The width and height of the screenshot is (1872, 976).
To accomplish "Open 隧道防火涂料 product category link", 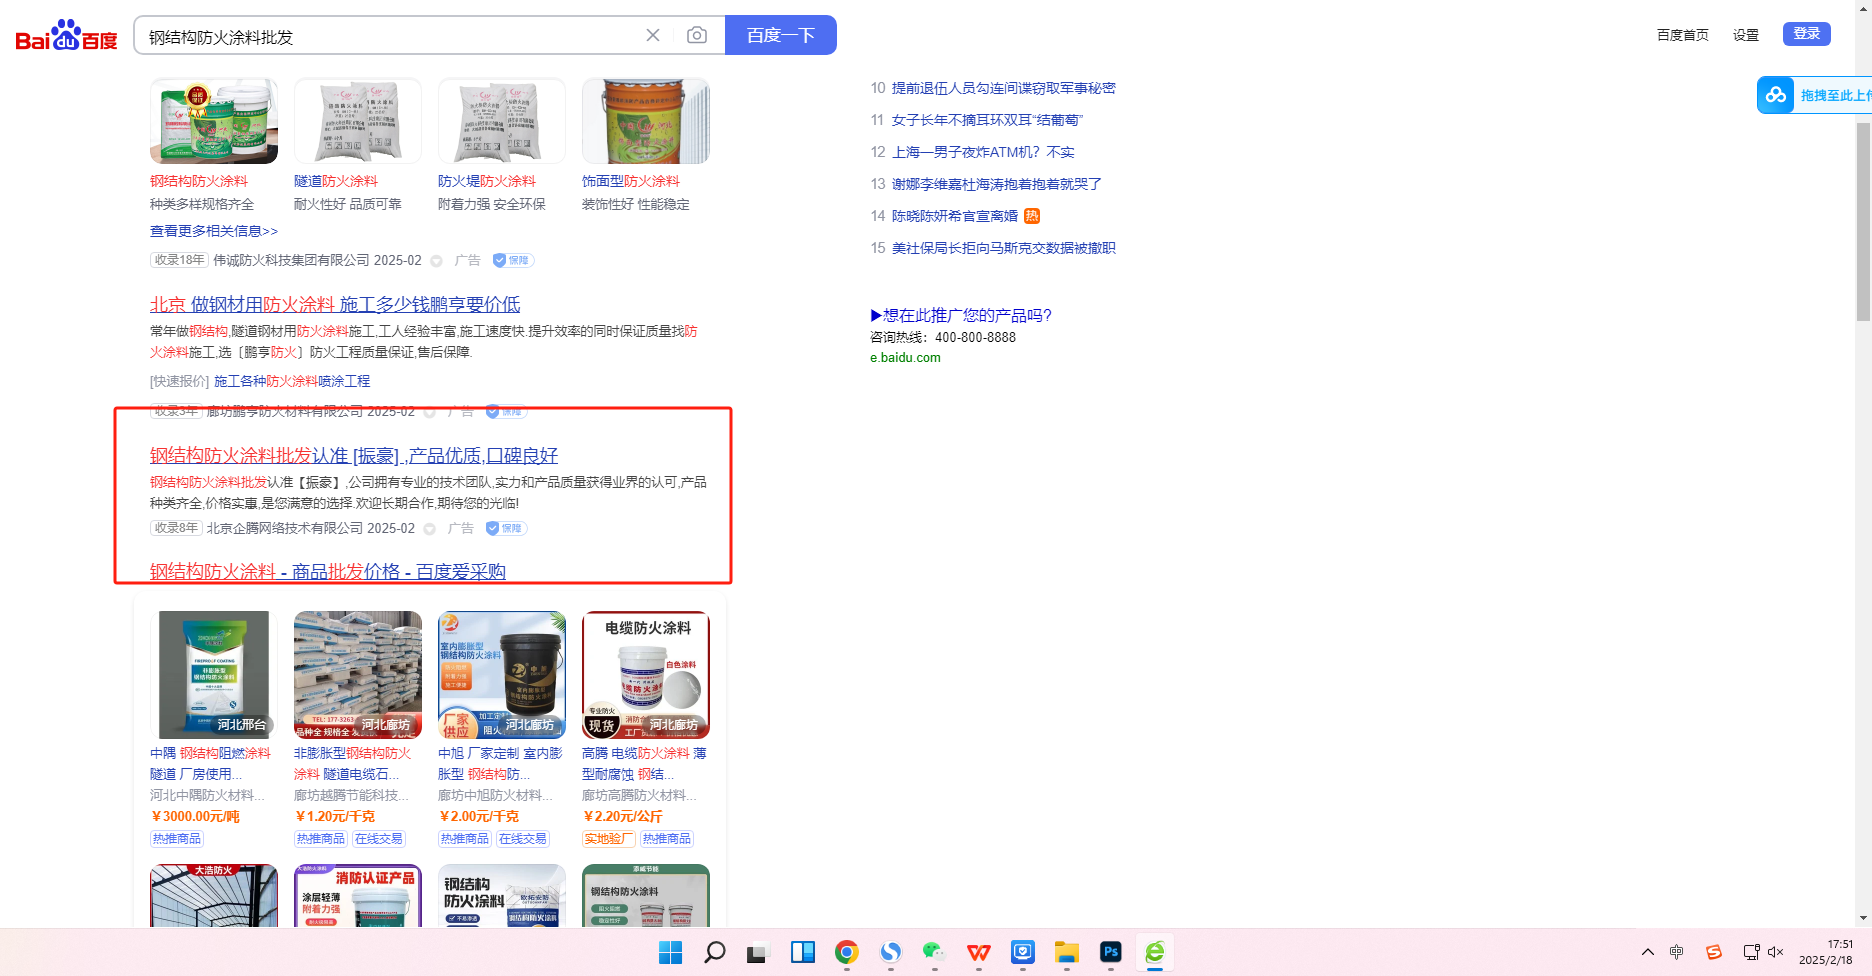I will (336, 181).
